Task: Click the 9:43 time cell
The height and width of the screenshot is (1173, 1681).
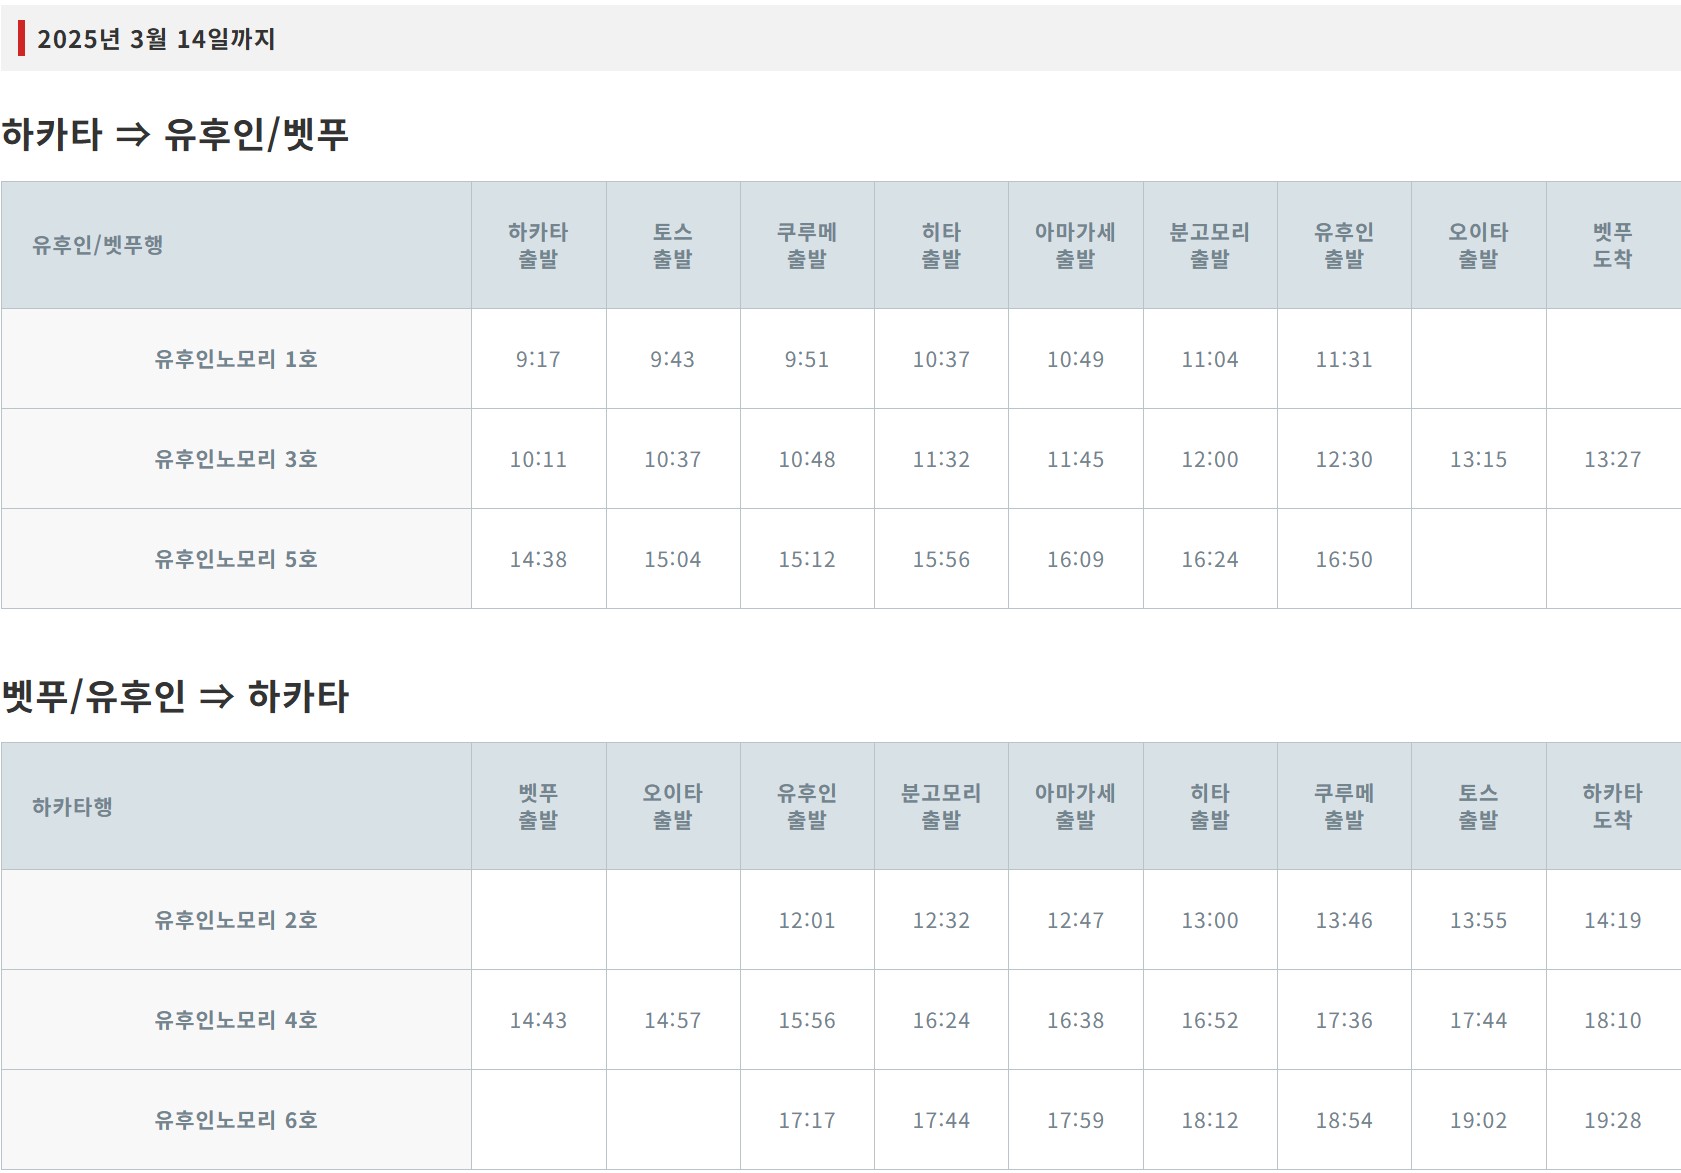Action: [x=672, y=359]
